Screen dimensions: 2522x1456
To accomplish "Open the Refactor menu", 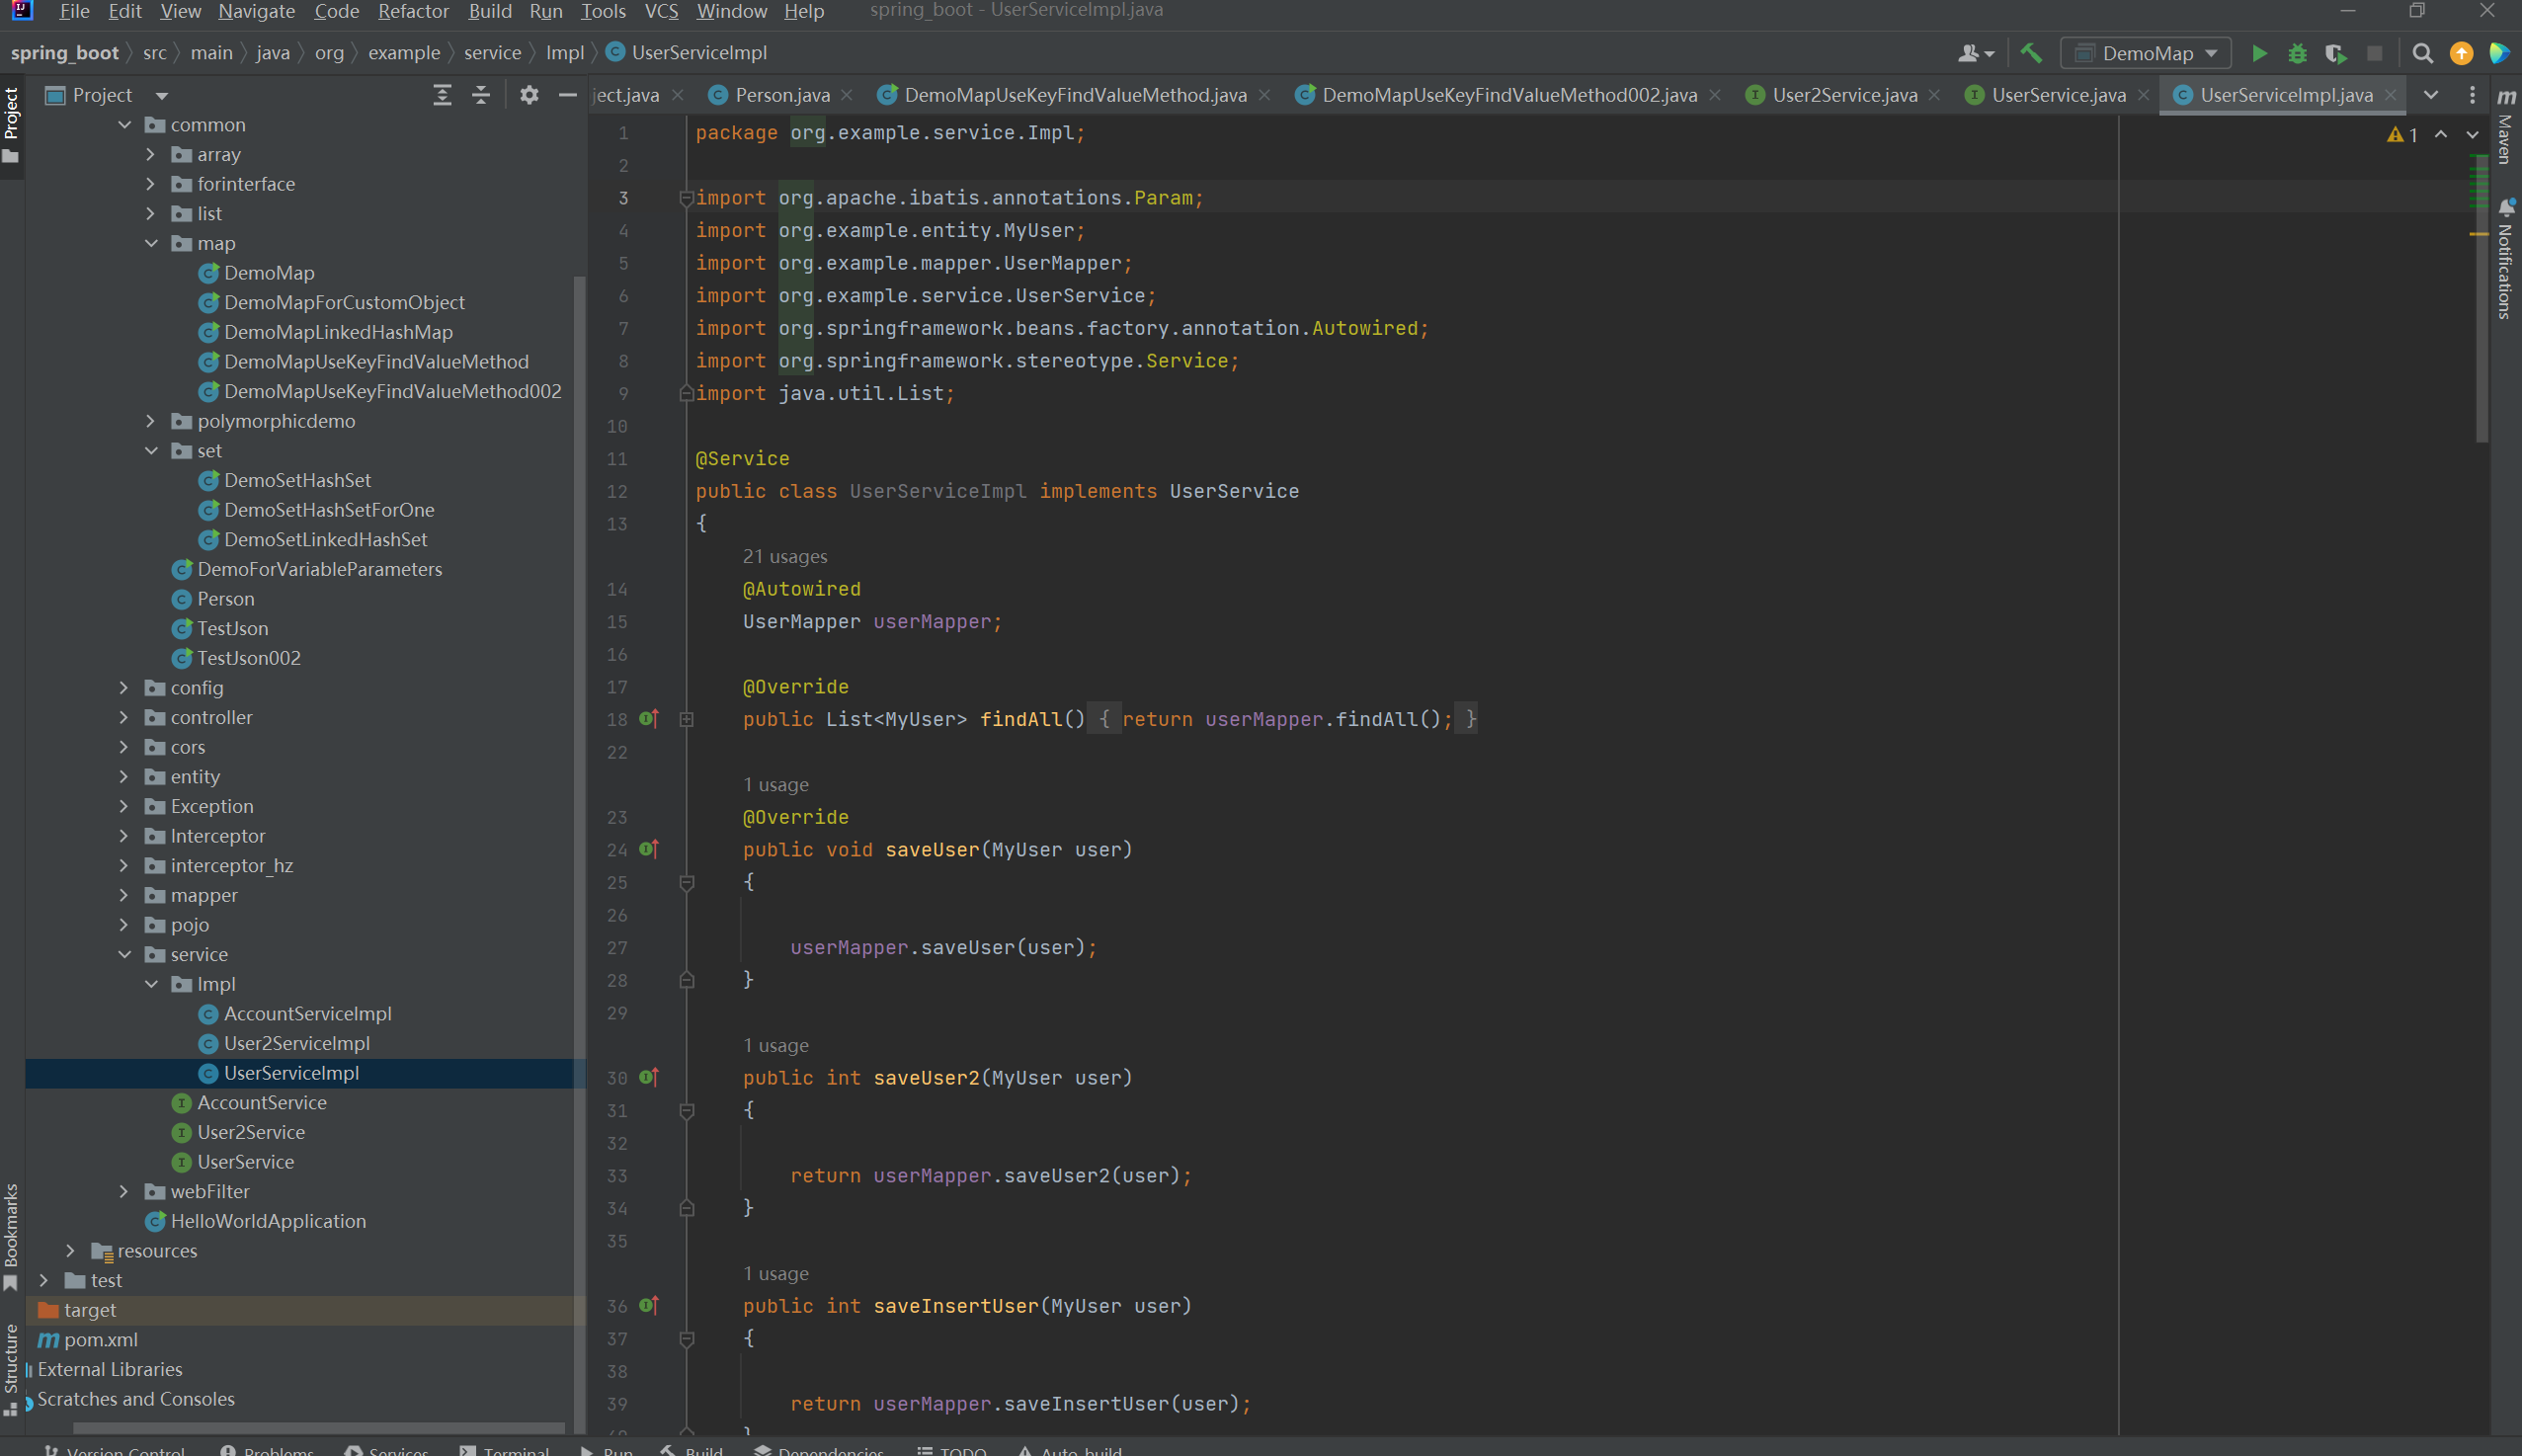I will click(x=413, y=11).
